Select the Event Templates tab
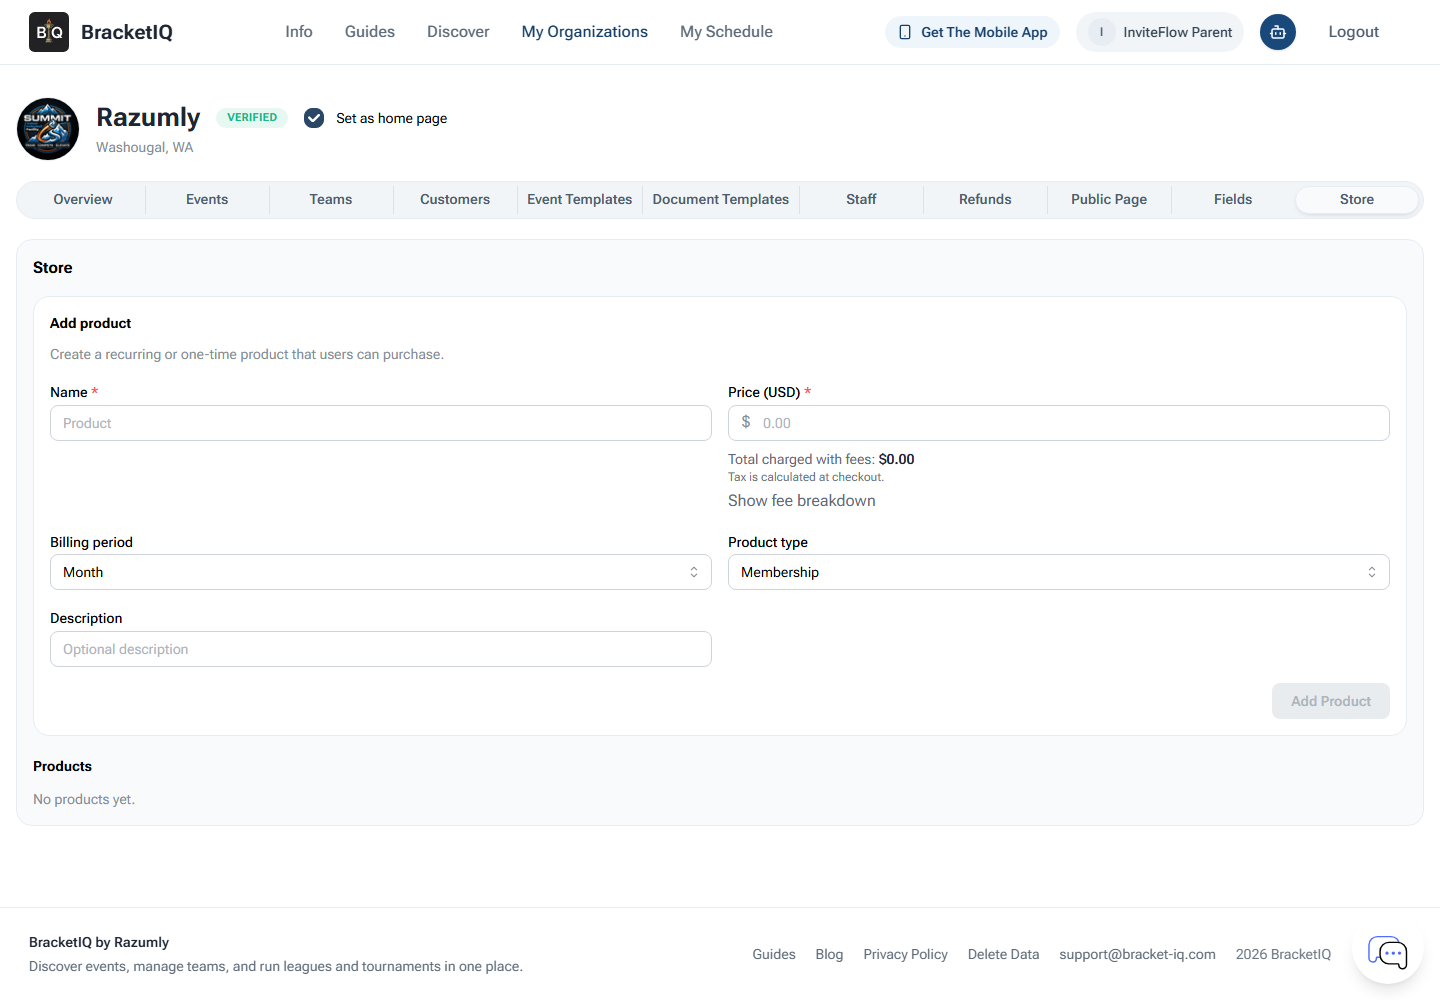The width and height of the screenshot is (1440, 1000). tap(580, 199)
